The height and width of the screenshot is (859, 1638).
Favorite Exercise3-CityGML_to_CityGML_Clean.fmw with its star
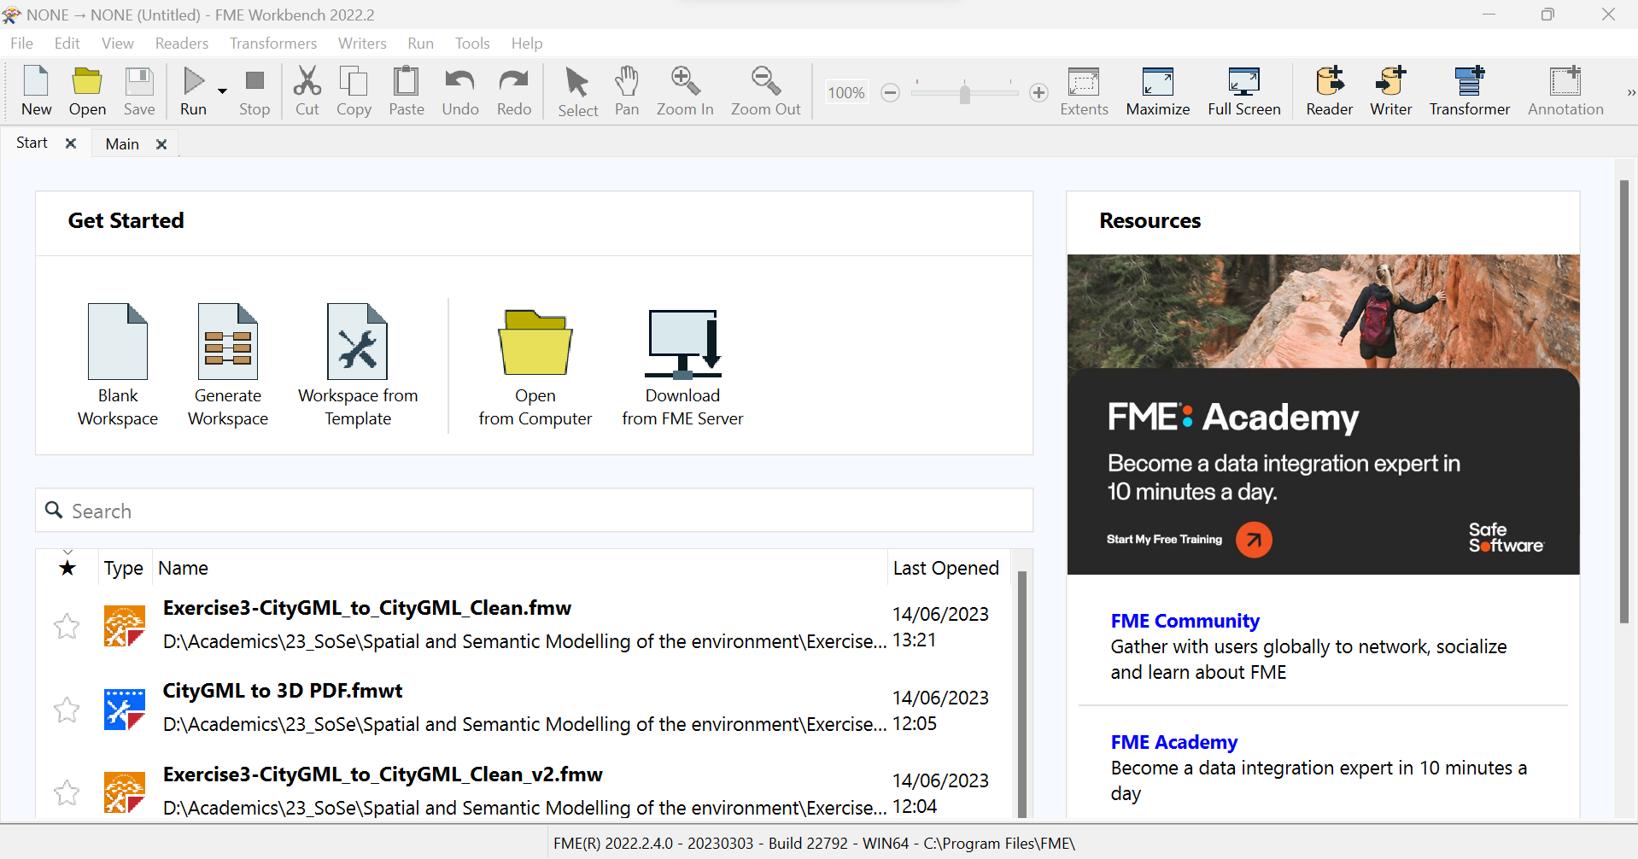pos(67,626)
